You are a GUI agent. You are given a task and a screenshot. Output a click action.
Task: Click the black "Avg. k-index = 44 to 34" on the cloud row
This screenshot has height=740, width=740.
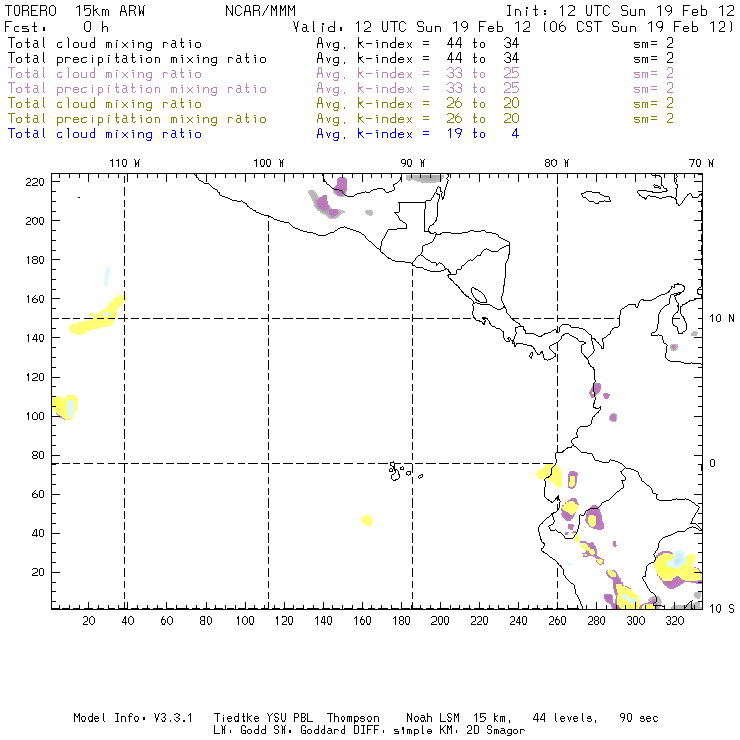click(418, 43)
